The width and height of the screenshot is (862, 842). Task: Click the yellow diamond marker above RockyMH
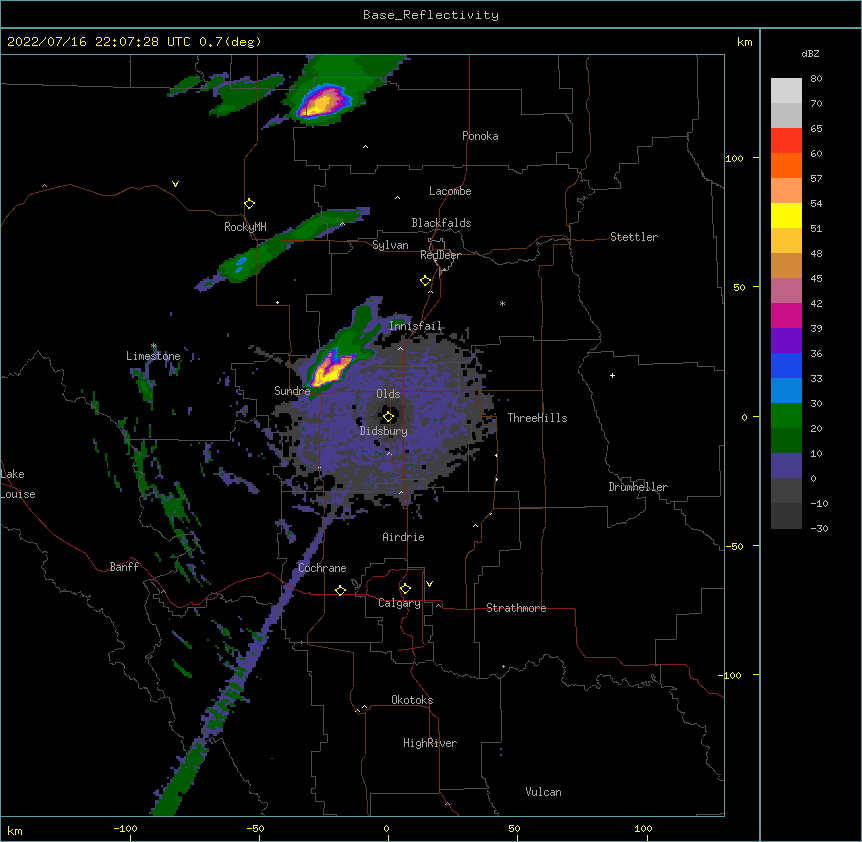coord(249,204)
